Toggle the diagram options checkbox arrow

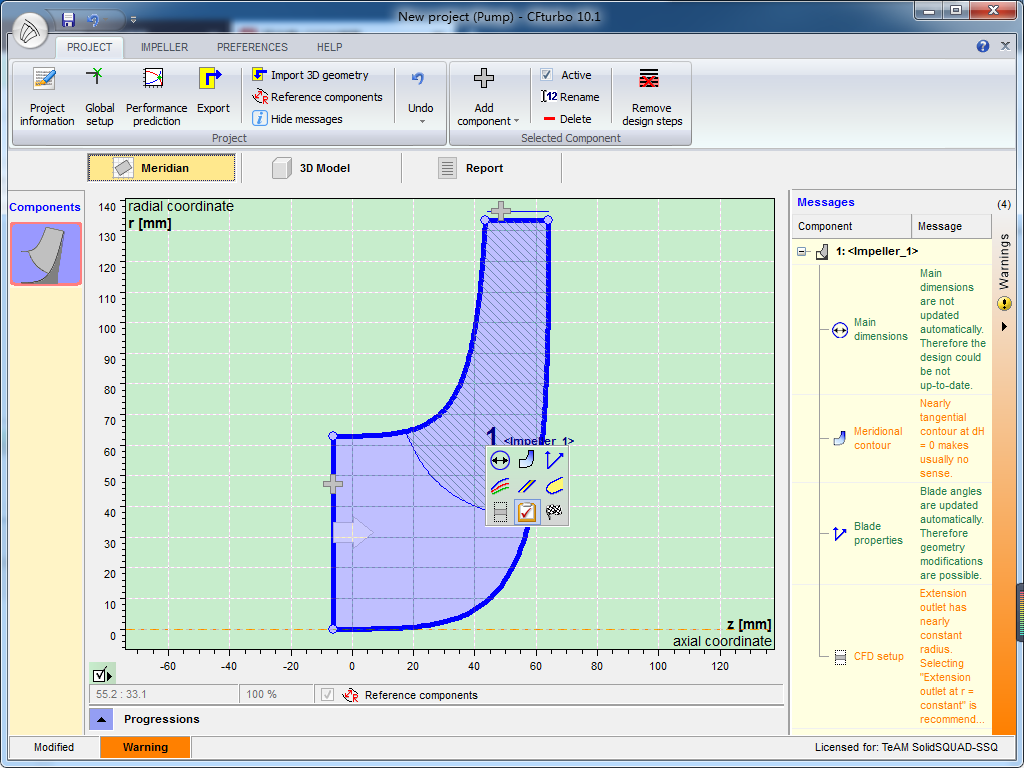point(103,675)
